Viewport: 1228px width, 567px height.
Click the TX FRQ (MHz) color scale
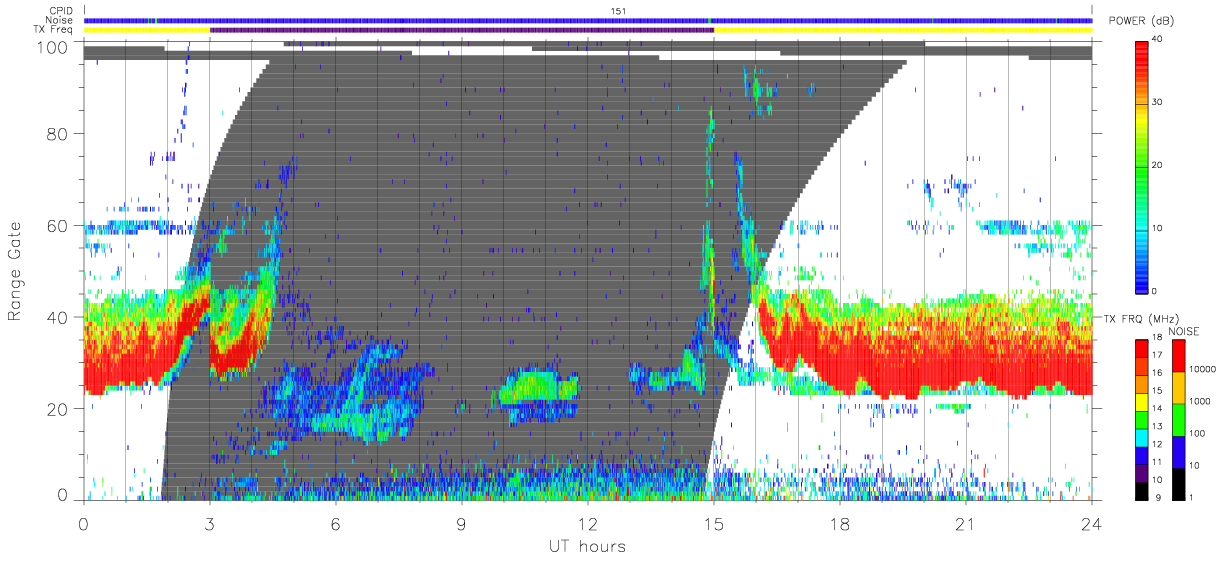1142,419
